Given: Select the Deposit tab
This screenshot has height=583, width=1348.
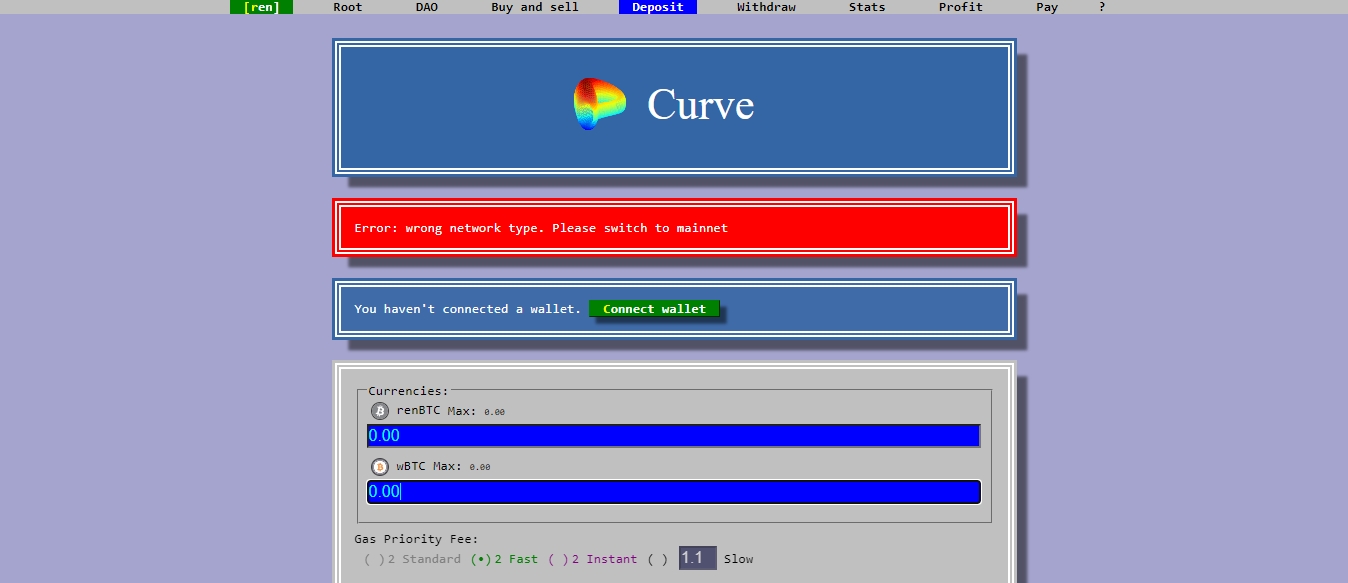Looking at the screenshot, I should (x=658, y=7).
